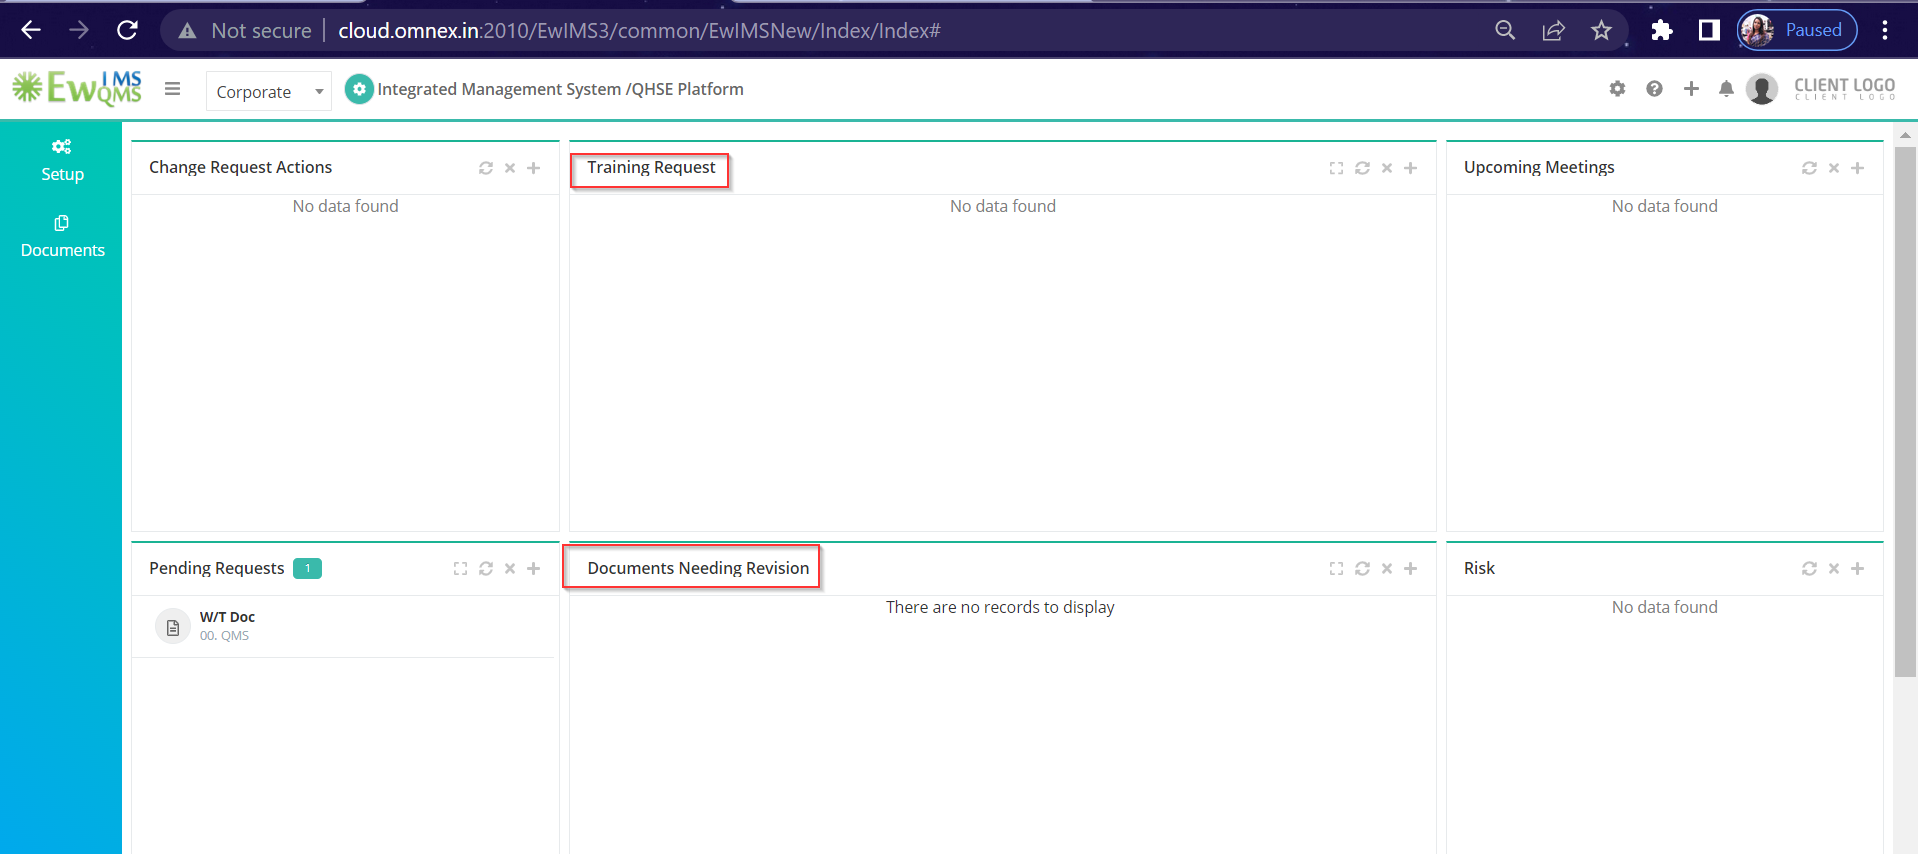Click the Training Request widget title

click(x=651, y=167)
